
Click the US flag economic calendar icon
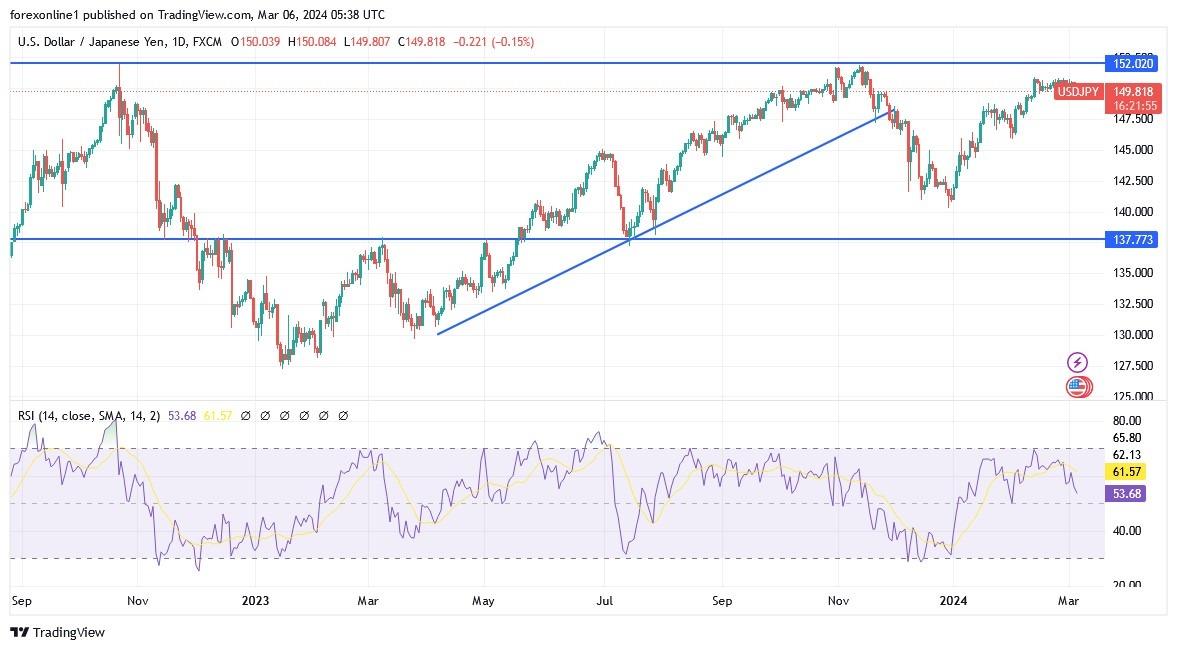[x=1077, y=387]
